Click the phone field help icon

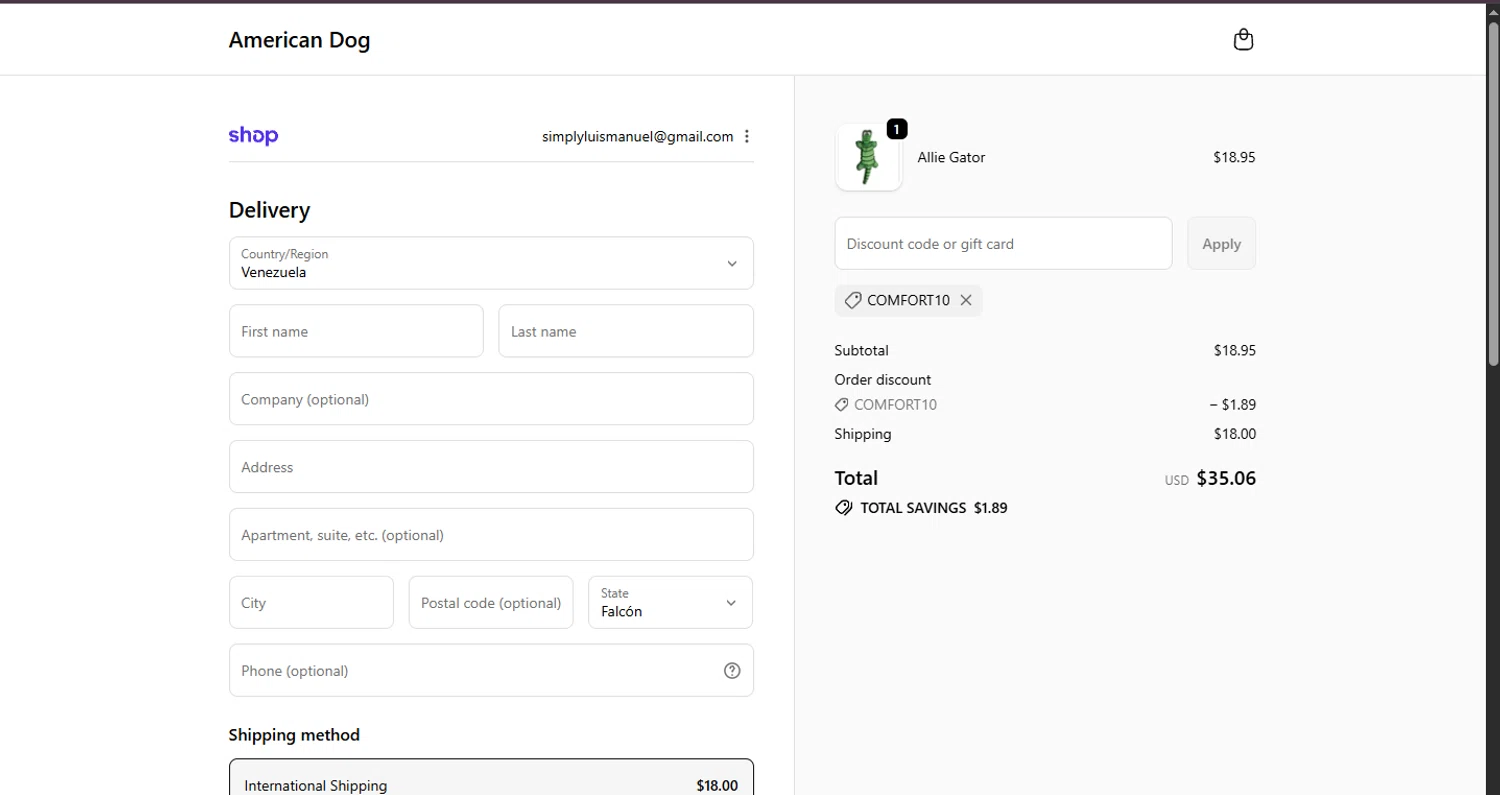(x=732, y=671)
